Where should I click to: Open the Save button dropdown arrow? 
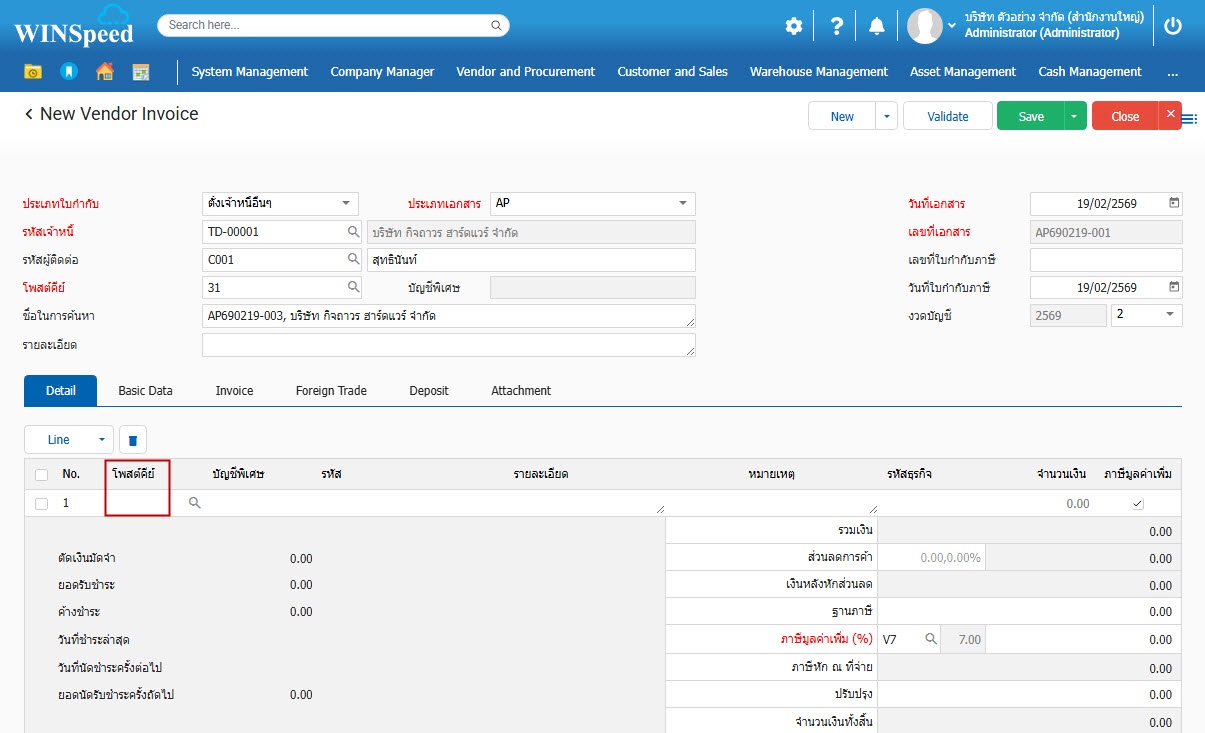(x=1075, y=117)
